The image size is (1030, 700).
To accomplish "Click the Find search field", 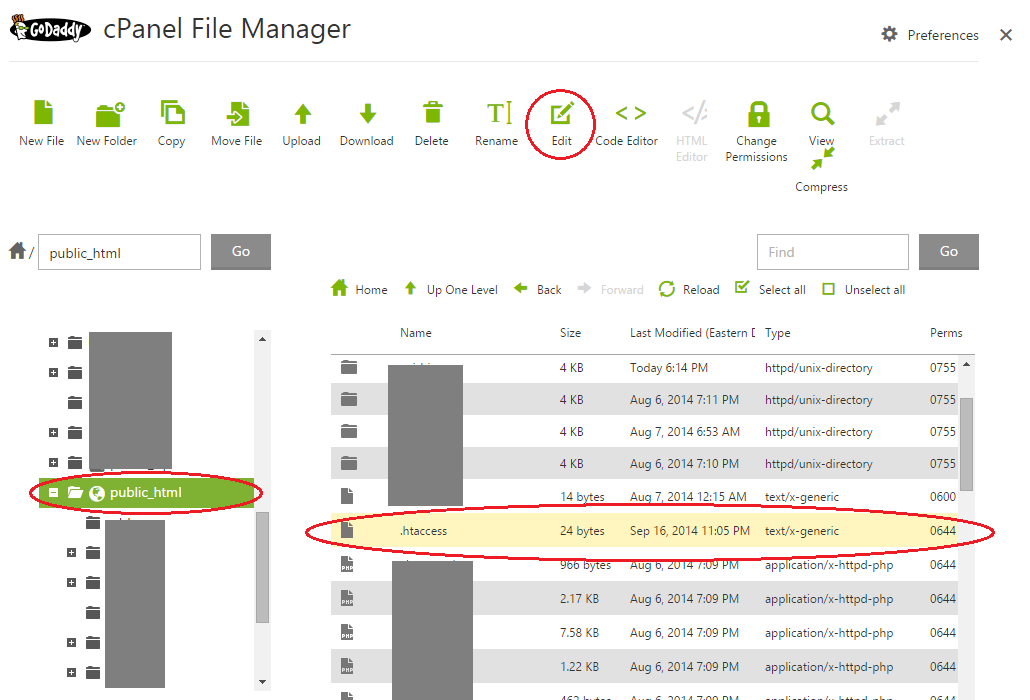I will click(832, 252).
